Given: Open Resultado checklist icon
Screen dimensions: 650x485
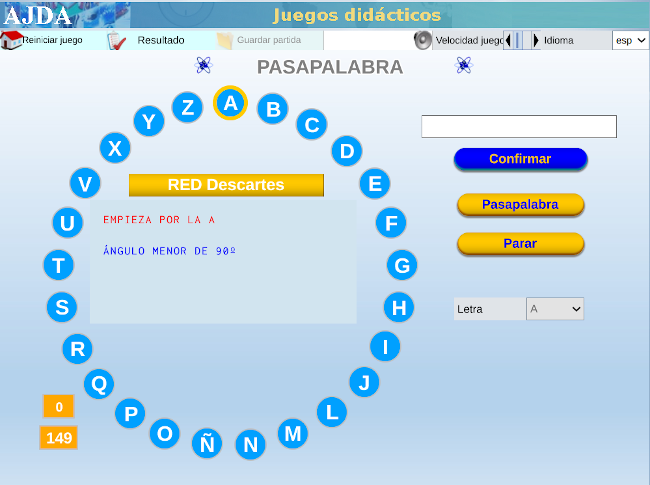Looking at the screenshot, I should coord(117,40).
